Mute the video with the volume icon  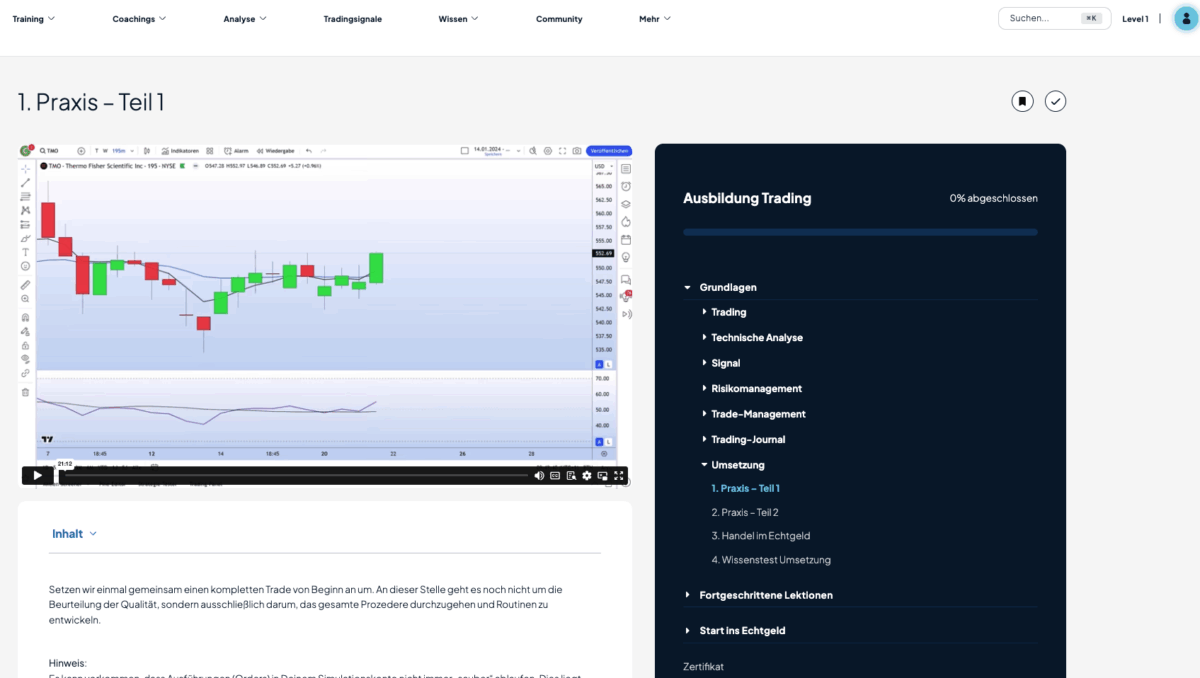pos(539,476)
